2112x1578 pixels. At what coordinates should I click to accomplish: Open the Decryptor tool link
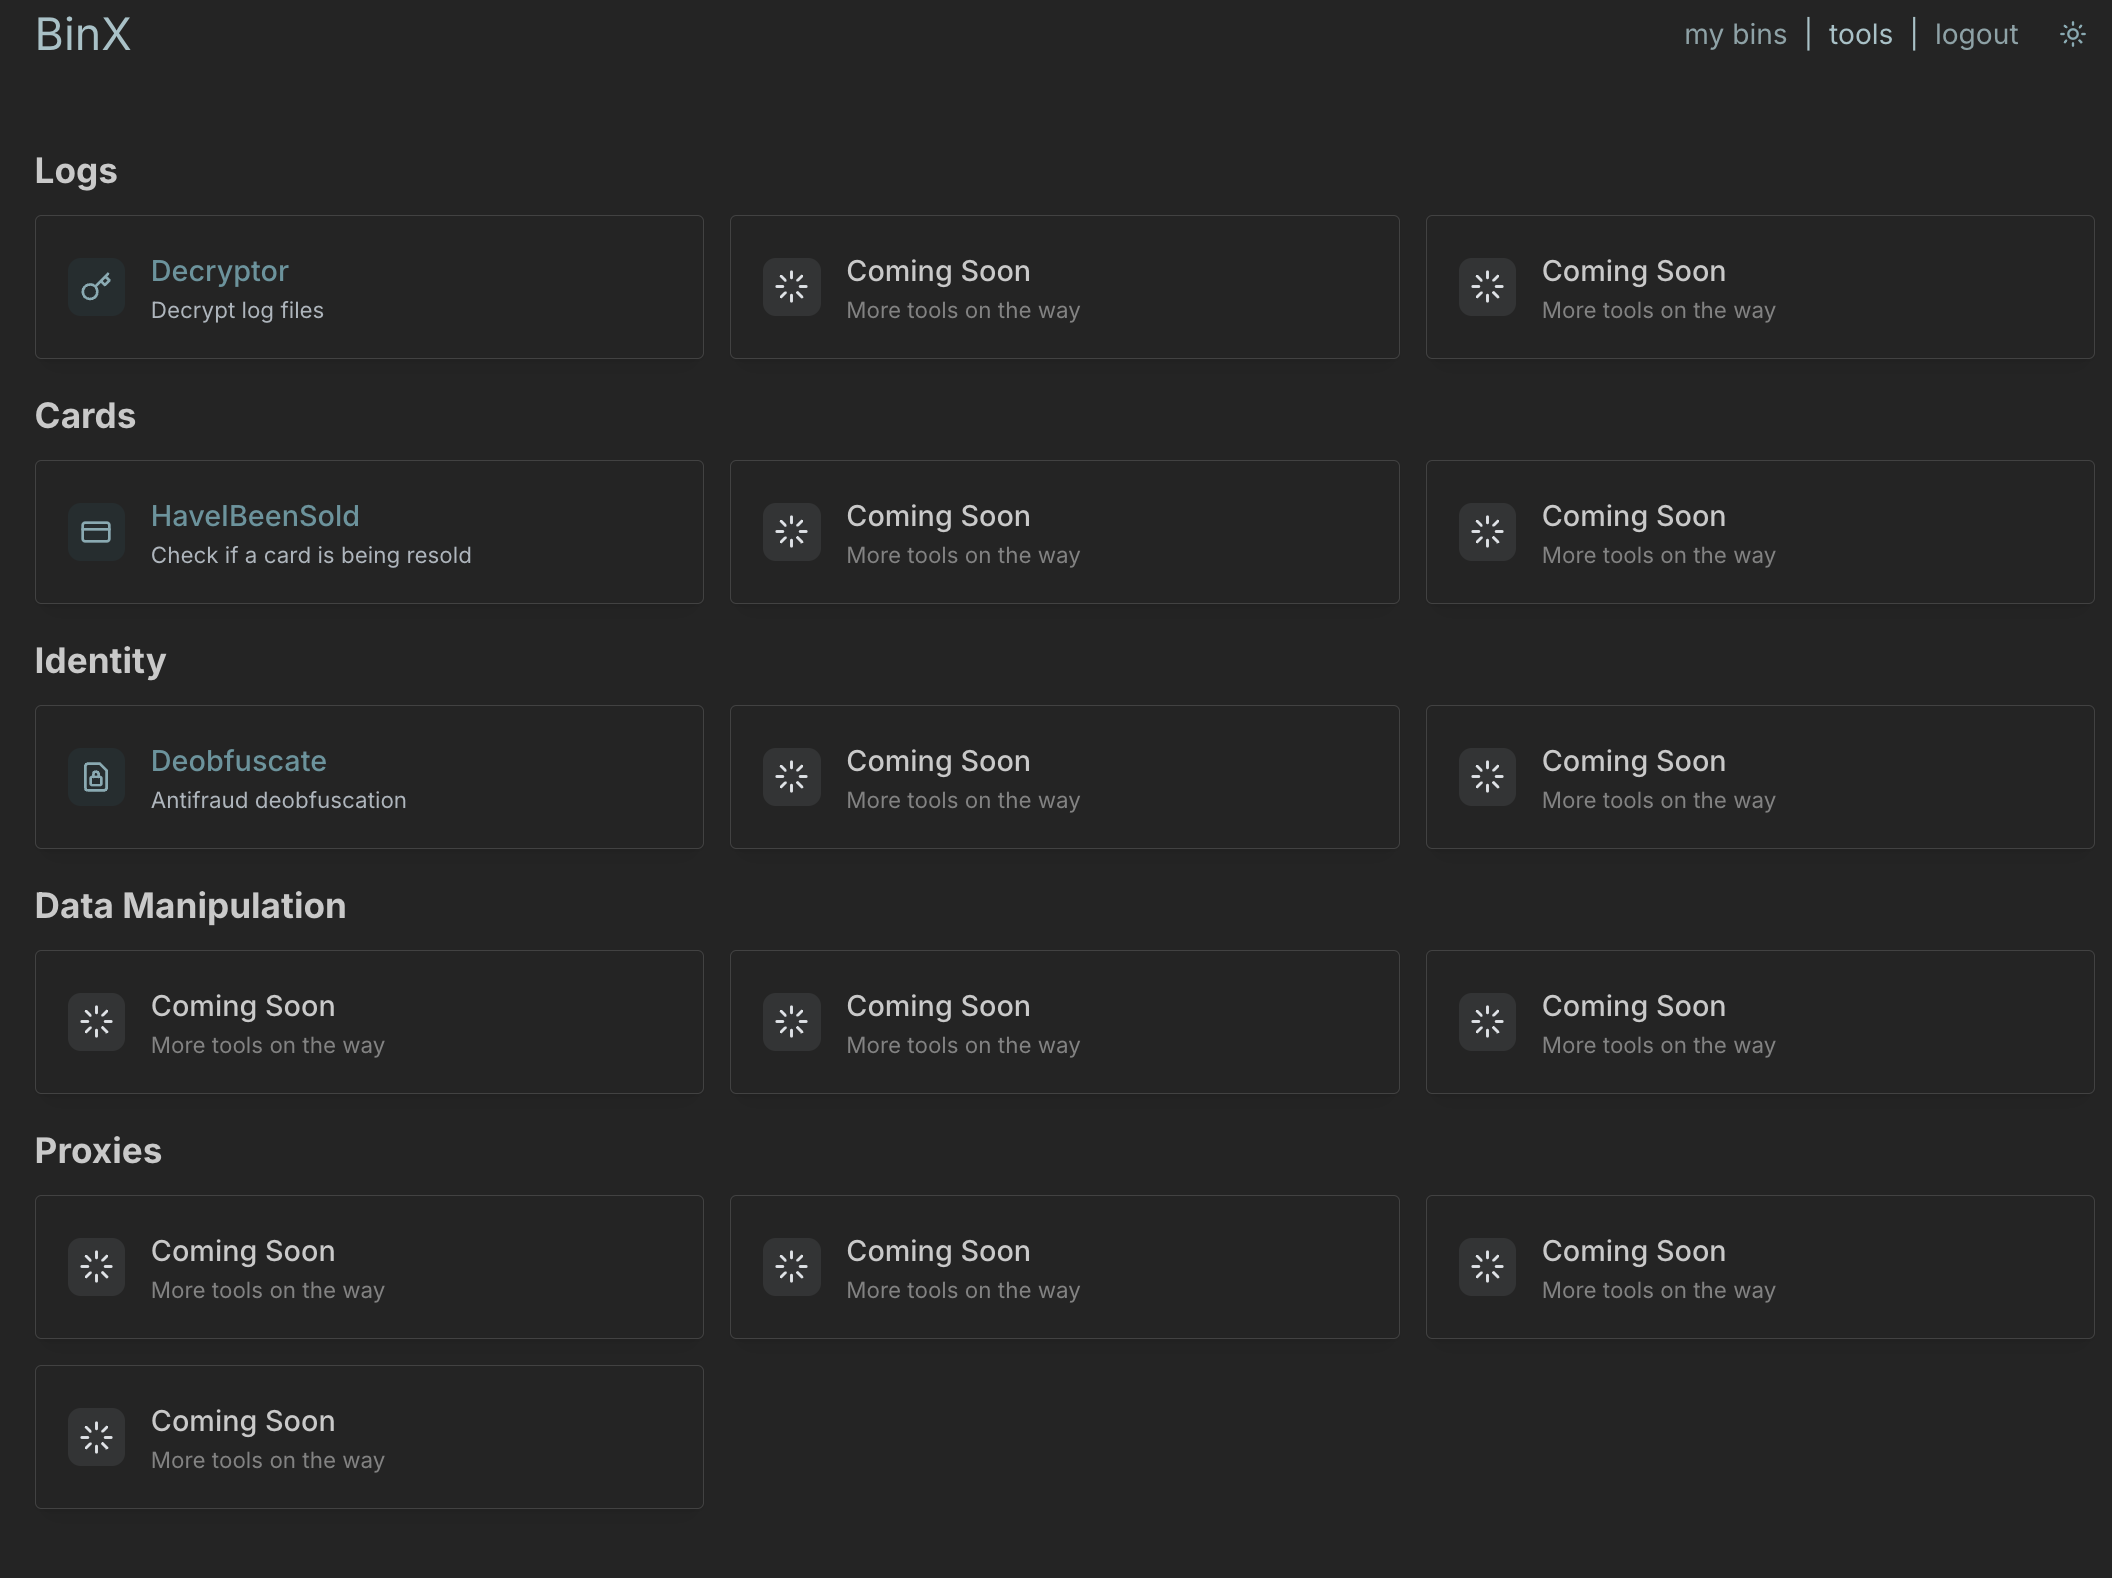(x=220, y=271)
